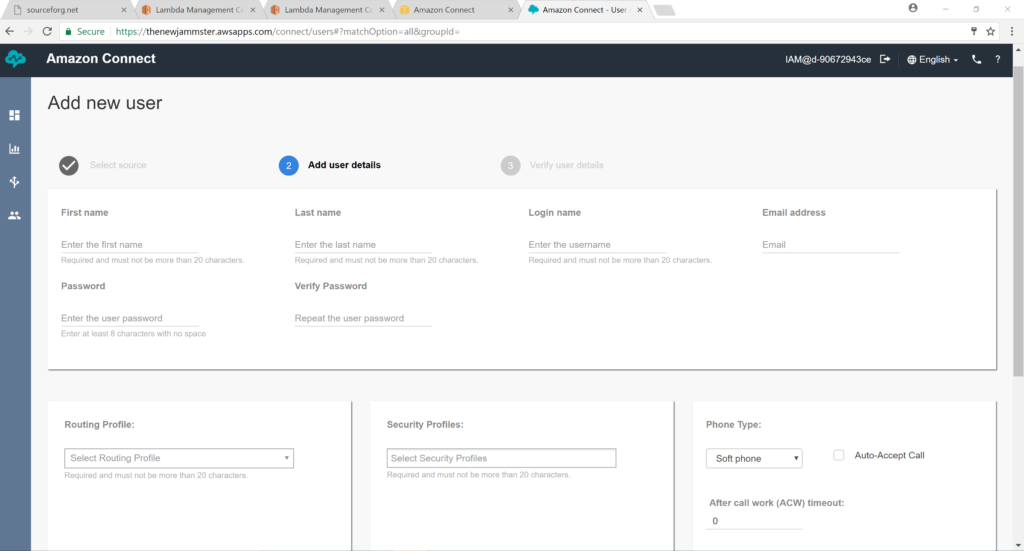Click 'Enter at least 8 characters' hint text
1024x551 pixels.
pyautogui.click(x=133, y=334)
